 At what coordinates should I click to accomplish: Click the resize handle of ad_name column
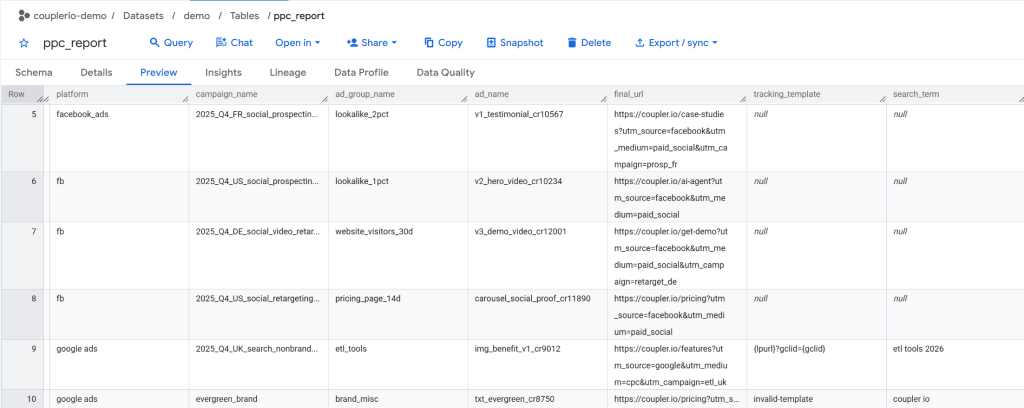pos(603,99)
